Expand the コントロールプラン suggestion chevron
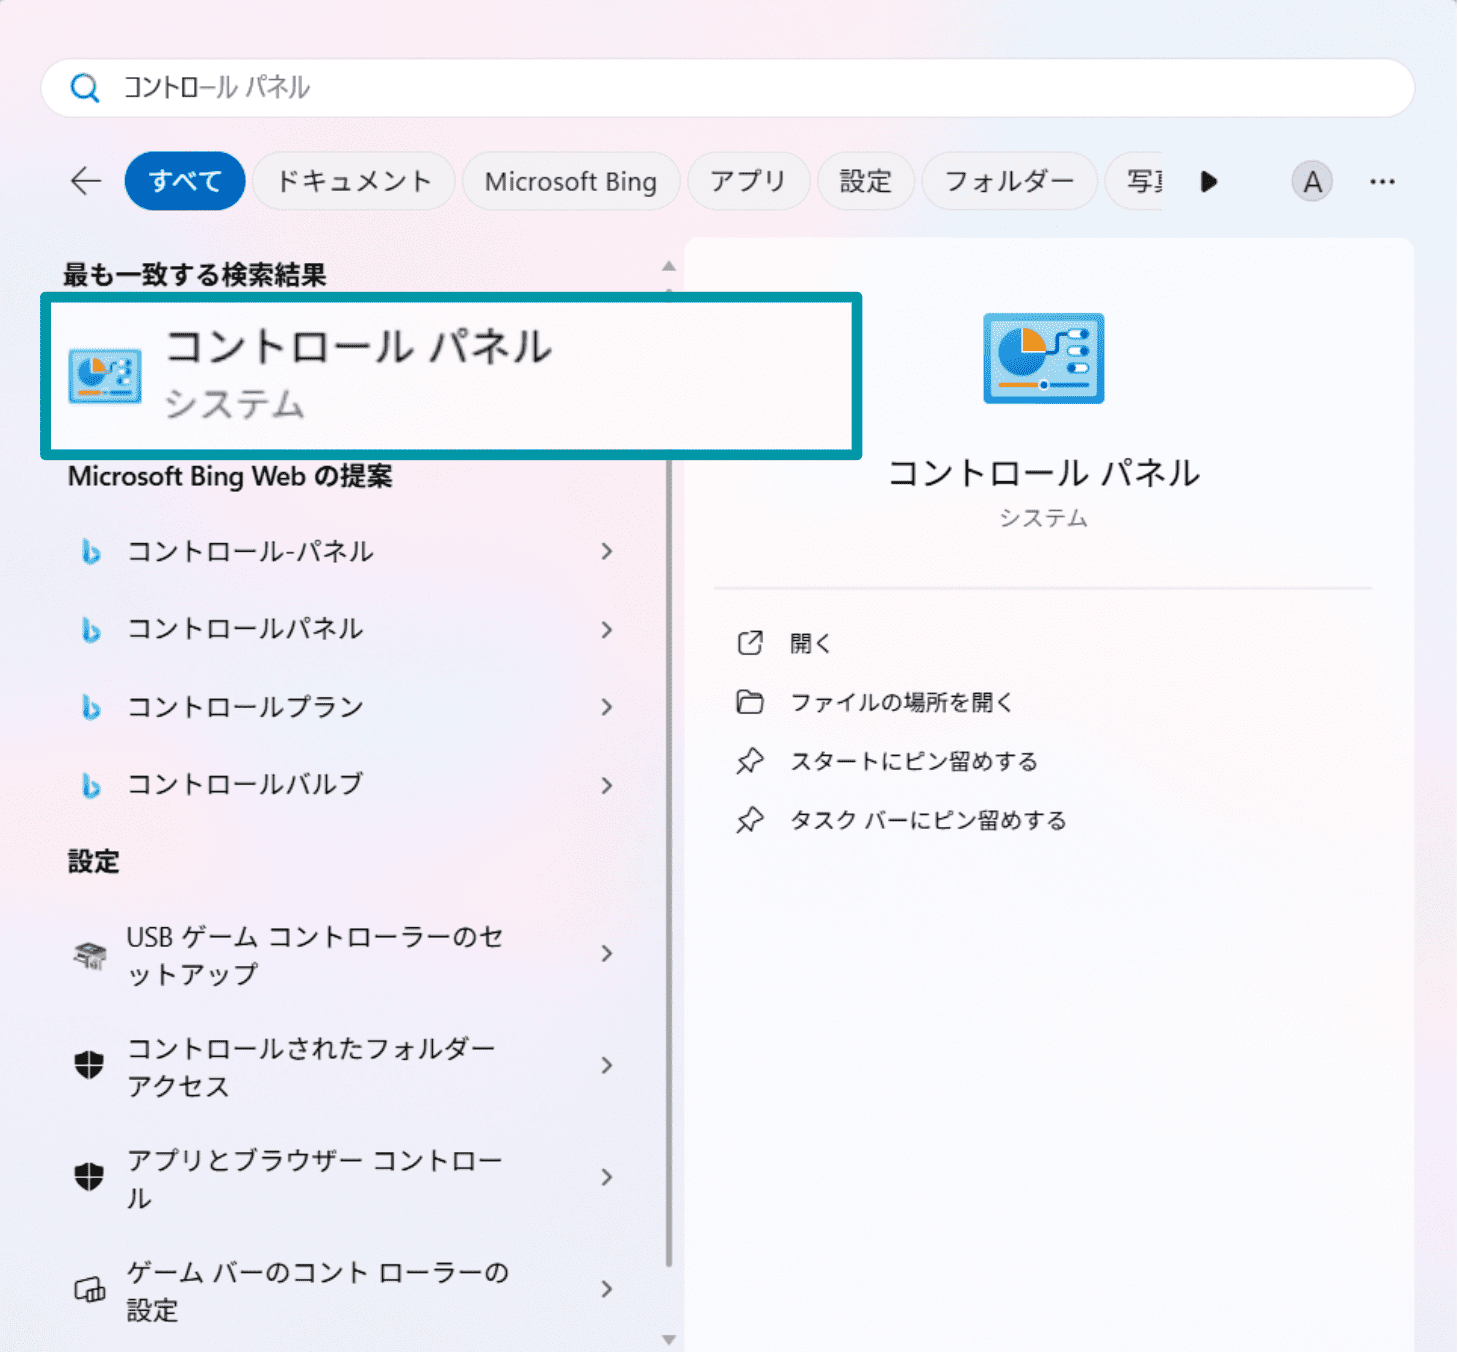 [607, 707]
